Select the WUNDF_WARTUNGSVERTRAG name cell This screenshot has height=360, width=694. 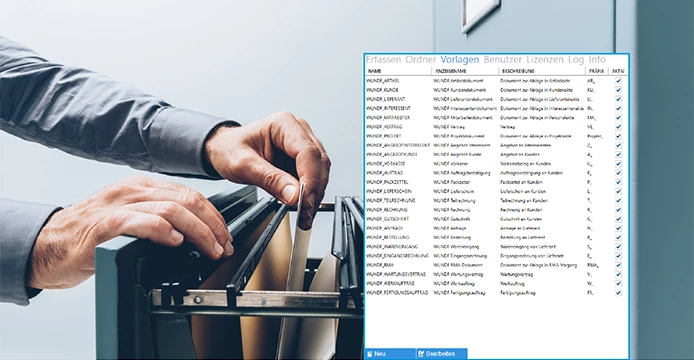tap(395, 275)
